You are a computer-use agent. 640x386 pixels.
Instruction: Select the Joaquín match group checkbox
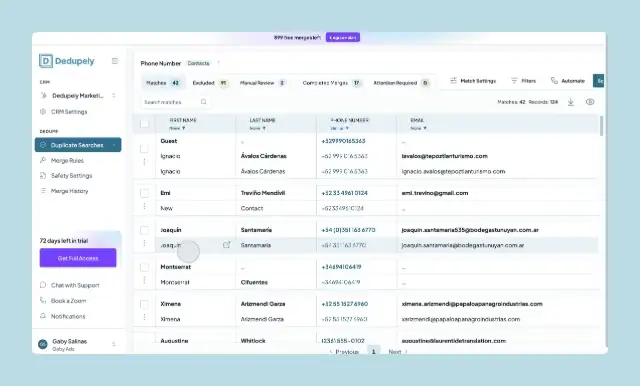click(144, 230)
